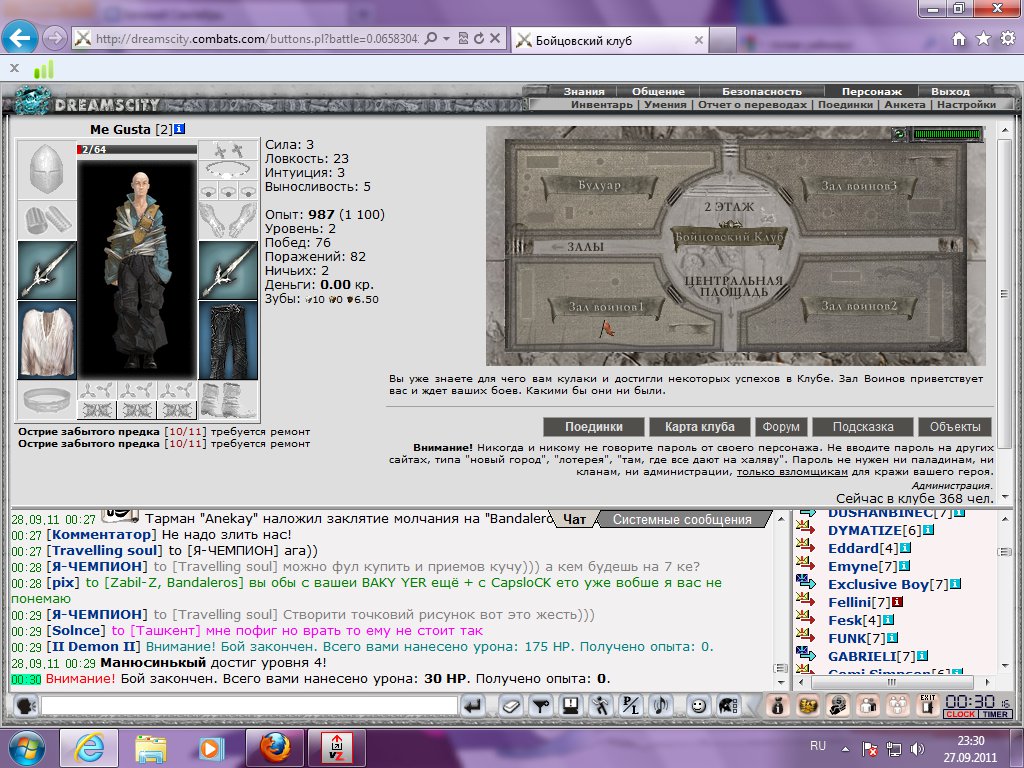Open info icon next to Me Gusta
1024x768 pixels.
pyautogui.click(x=180, y=129)
